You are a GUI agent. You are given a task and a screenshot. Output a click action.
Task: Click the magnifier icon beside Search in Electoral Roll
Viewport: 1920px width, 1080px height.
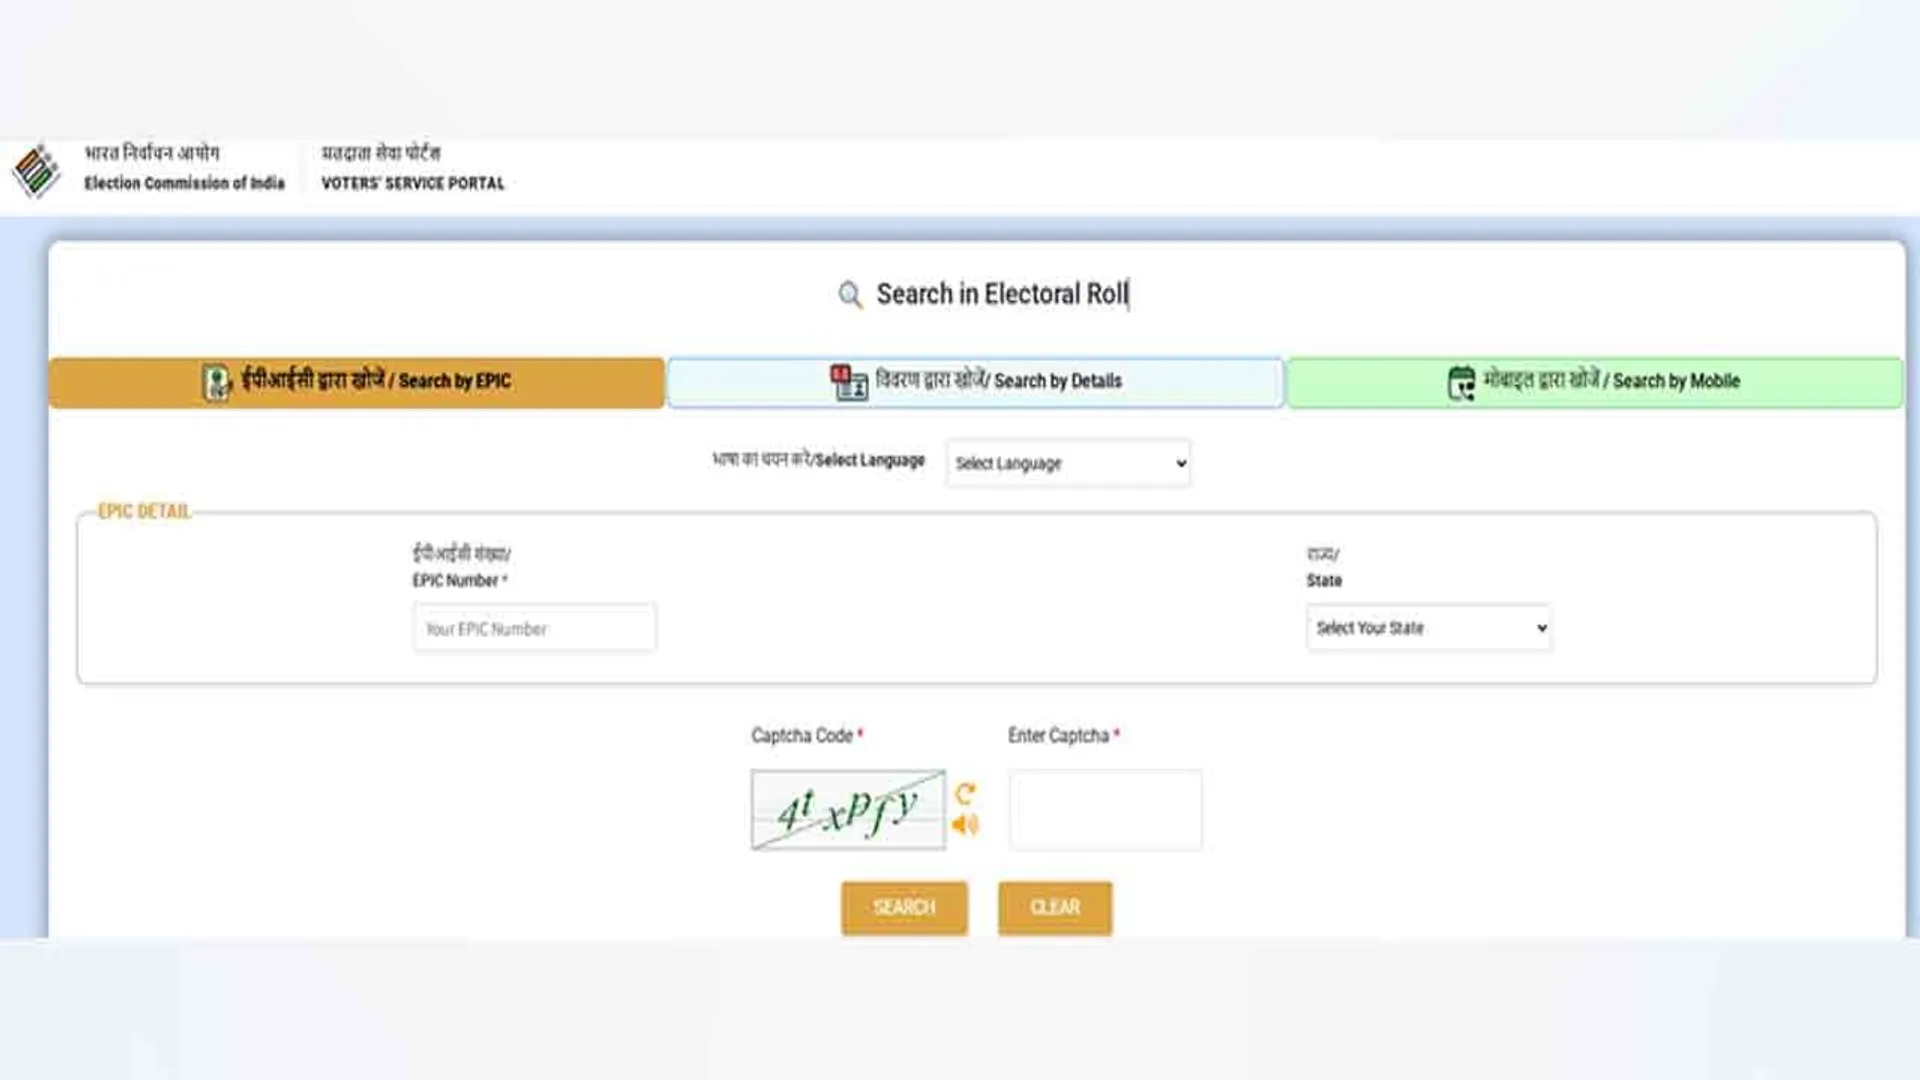tap(849, 295)
